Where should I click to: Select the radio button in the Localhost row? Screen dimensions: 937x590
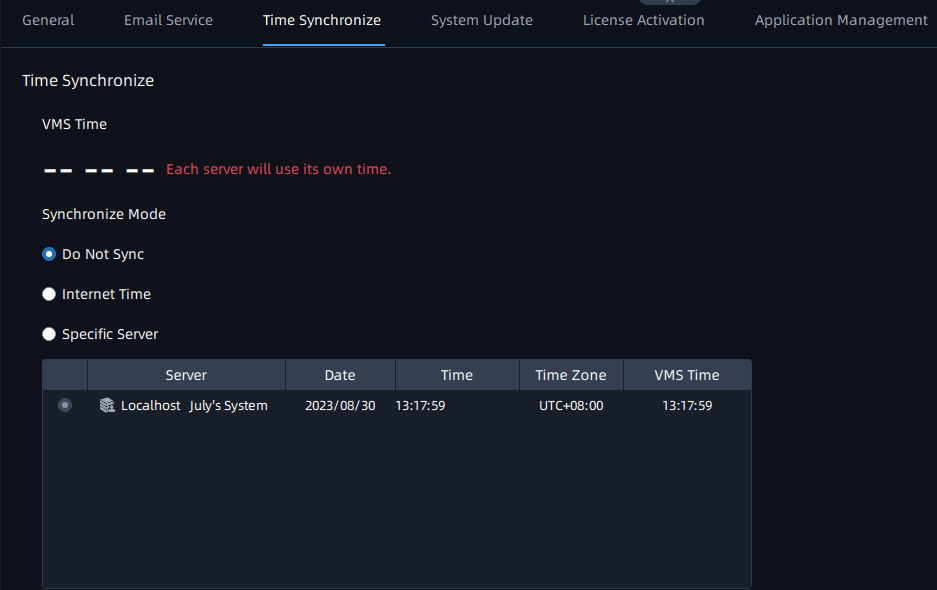(x=65, y=405)
